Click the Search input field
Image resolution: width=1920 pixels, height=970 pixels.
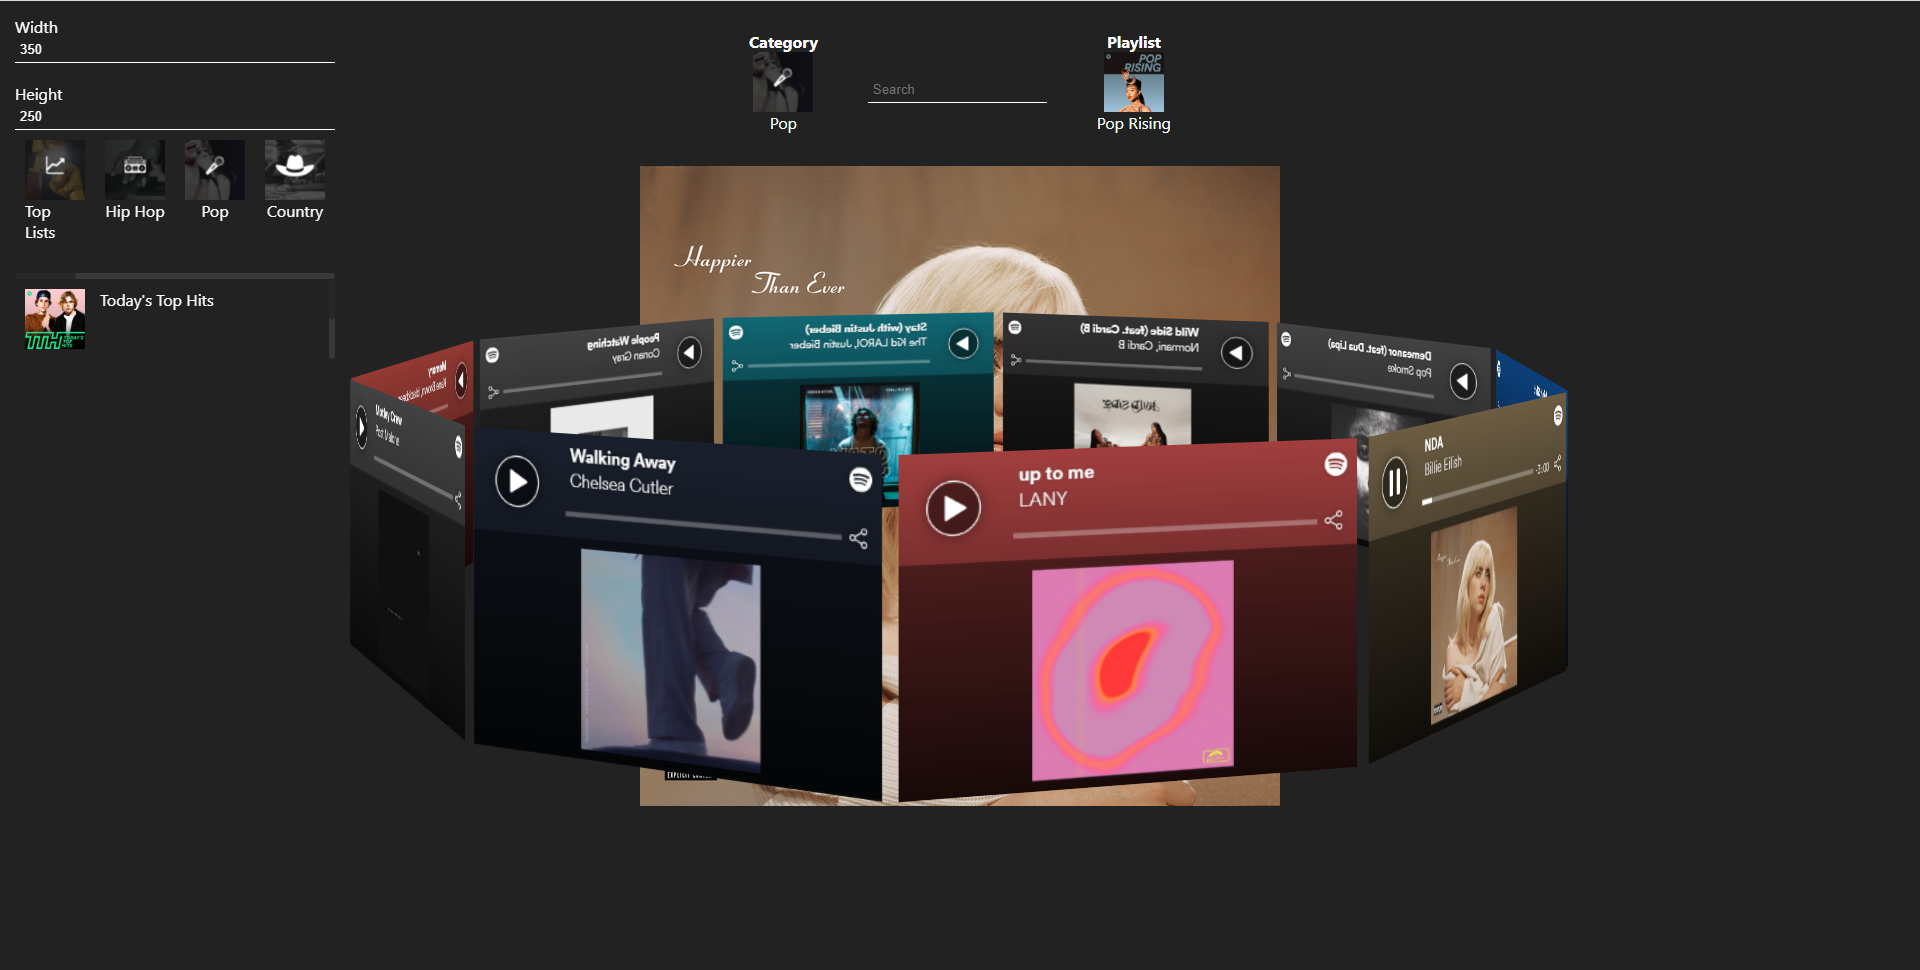[956, 89]
